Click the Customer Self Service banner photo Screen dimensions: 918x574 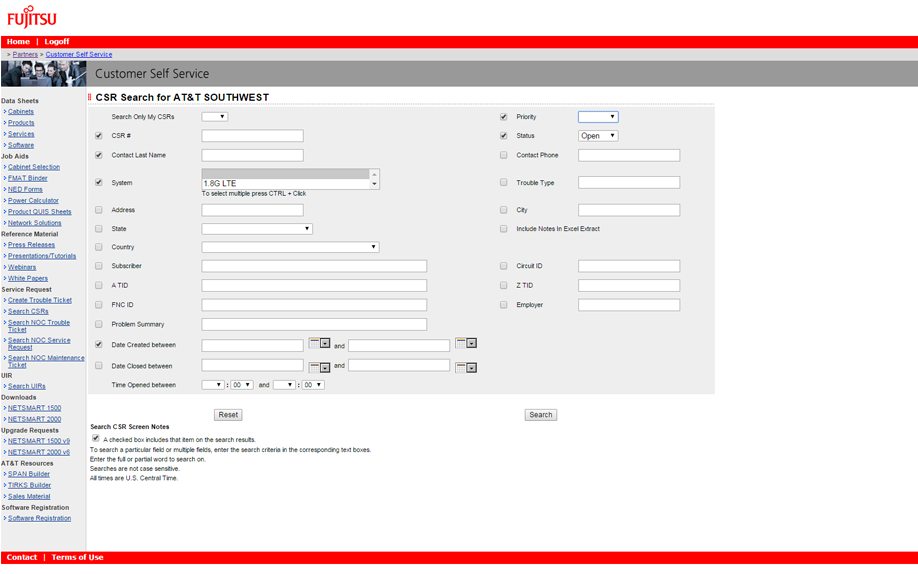pos(43,74)
